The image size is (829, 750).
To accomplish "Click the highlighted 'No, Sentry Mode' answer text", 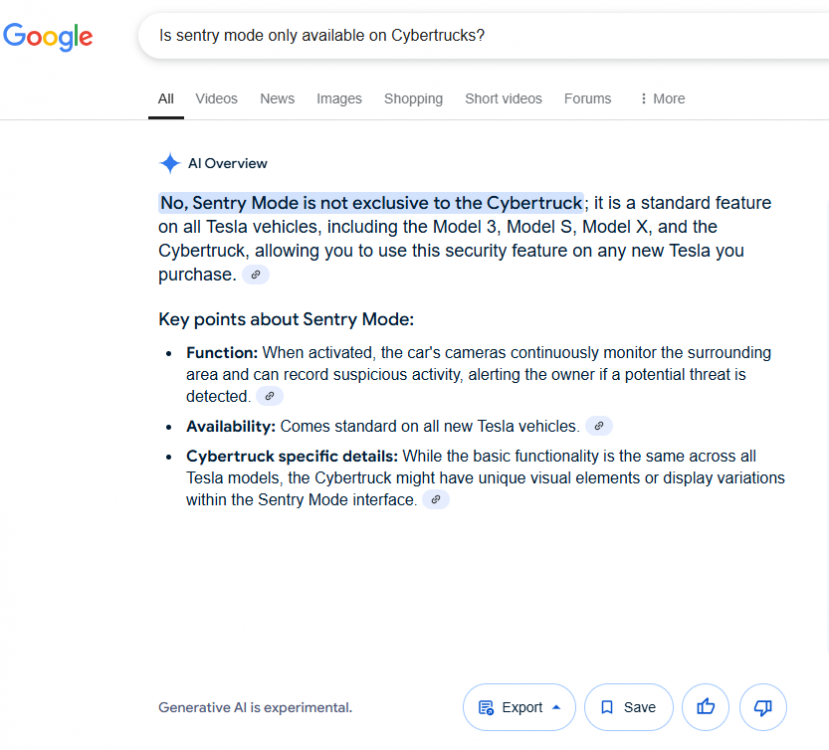I will tap(370, 203).
